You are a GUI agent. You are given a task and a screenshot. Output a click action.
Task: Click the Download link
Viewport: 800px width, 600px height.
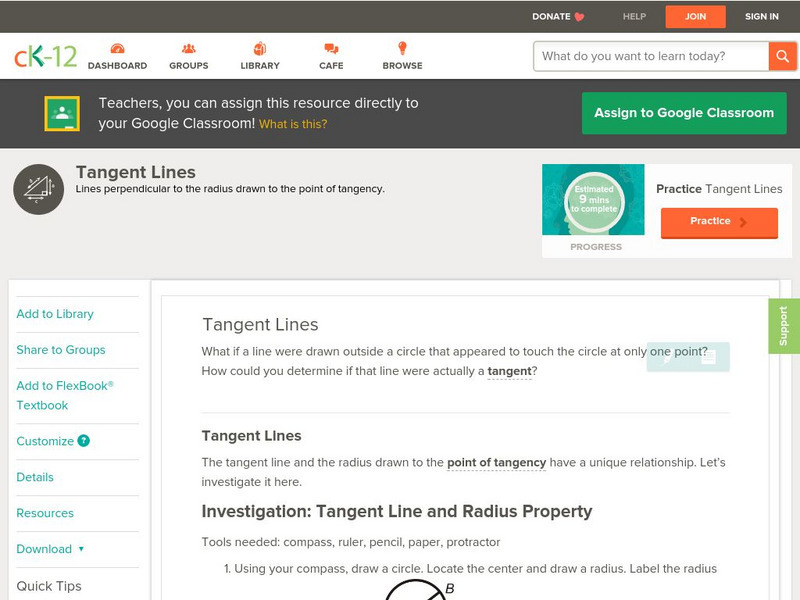point(44,549)
